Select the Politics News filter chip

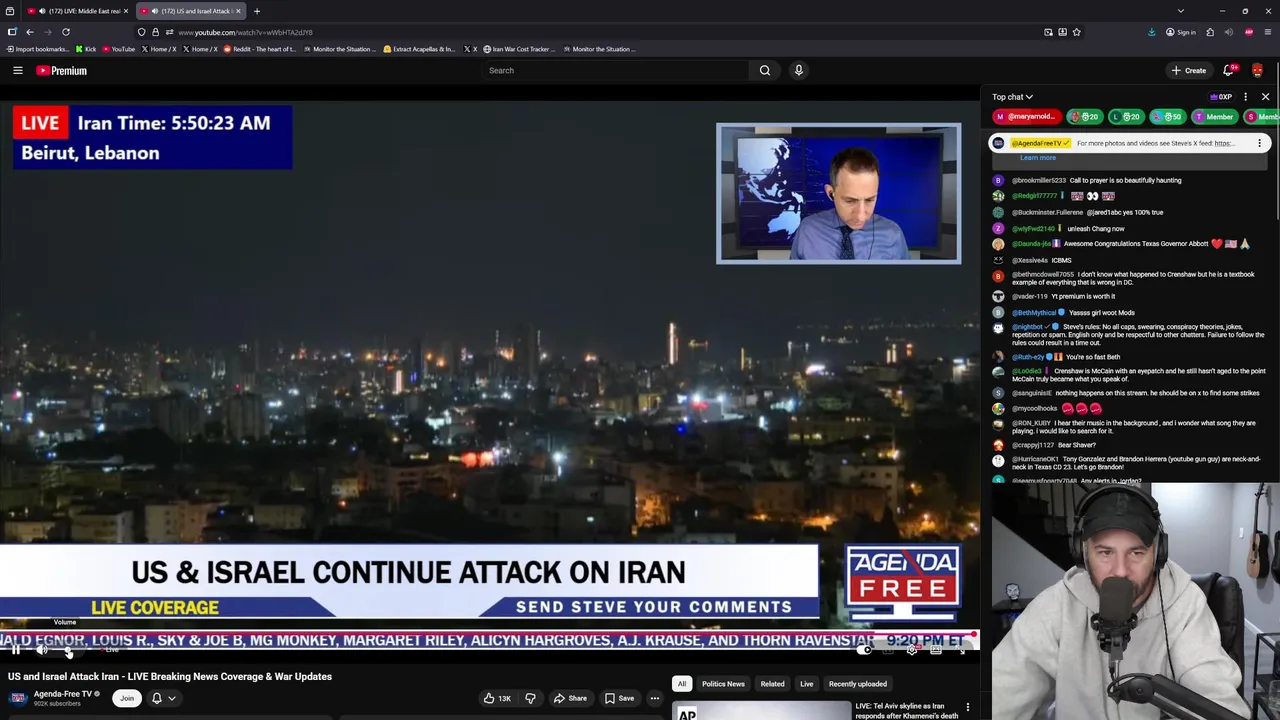723,684
